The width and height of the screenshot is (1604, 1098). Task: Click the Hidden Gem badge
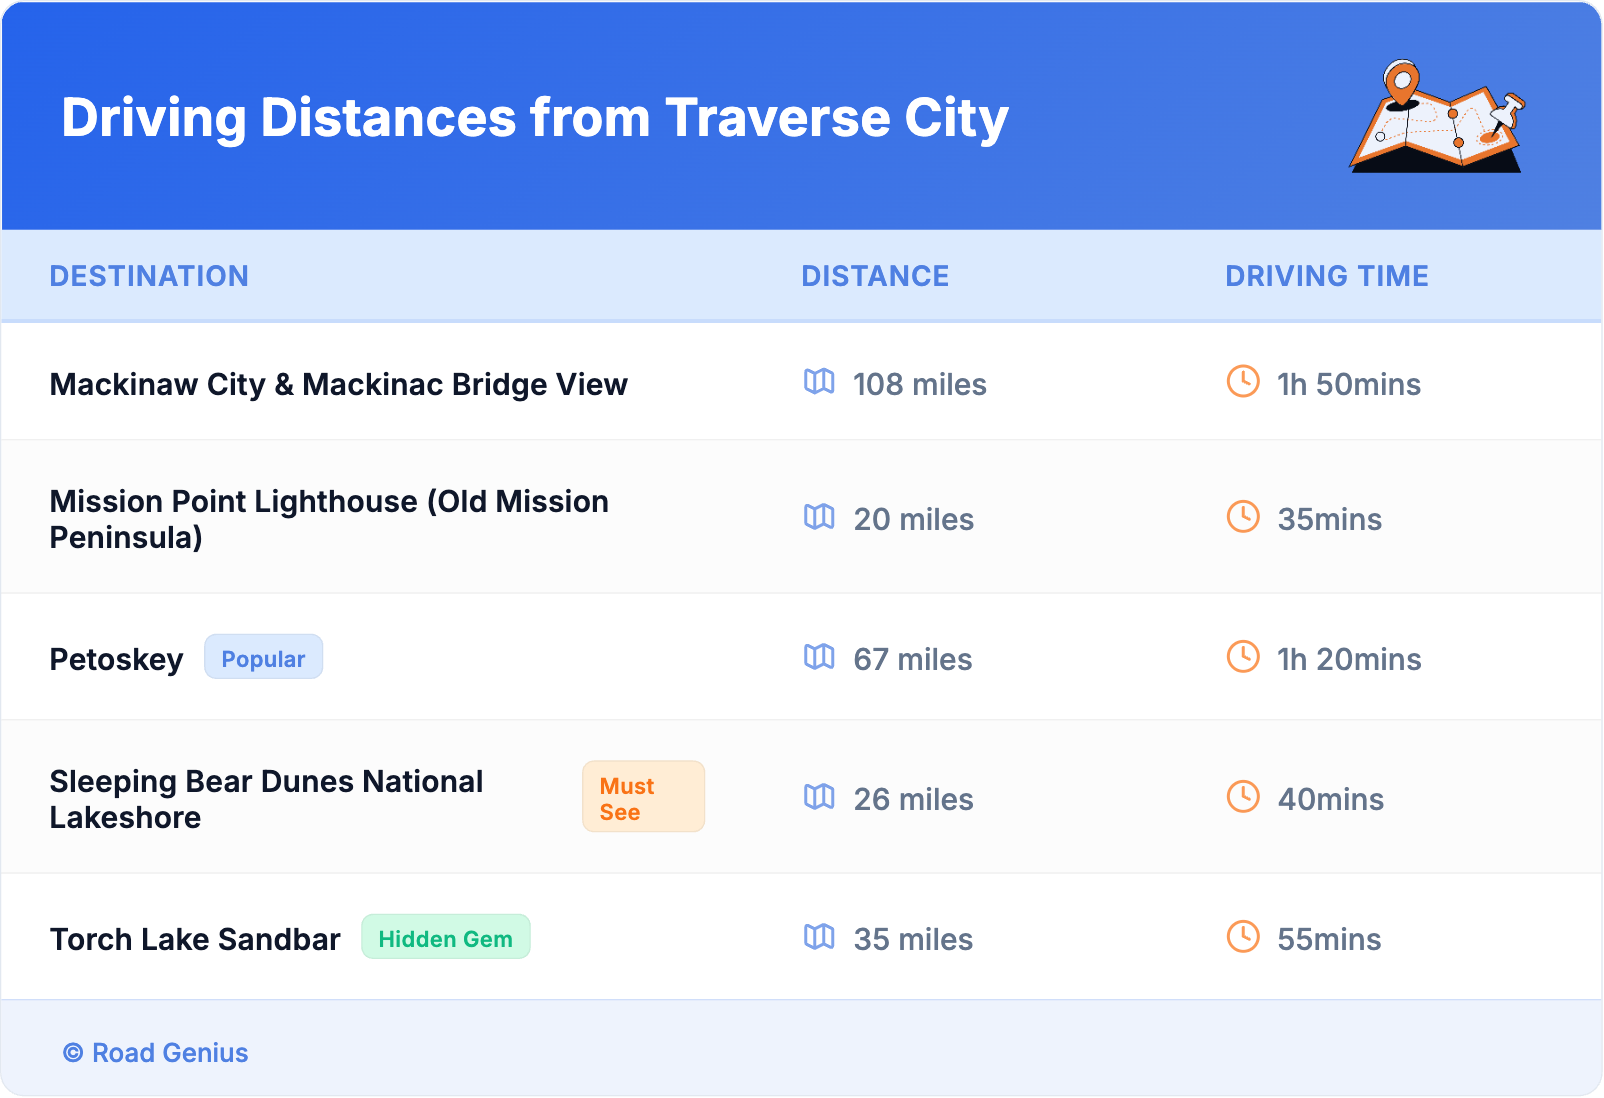(x=445, y=937)
